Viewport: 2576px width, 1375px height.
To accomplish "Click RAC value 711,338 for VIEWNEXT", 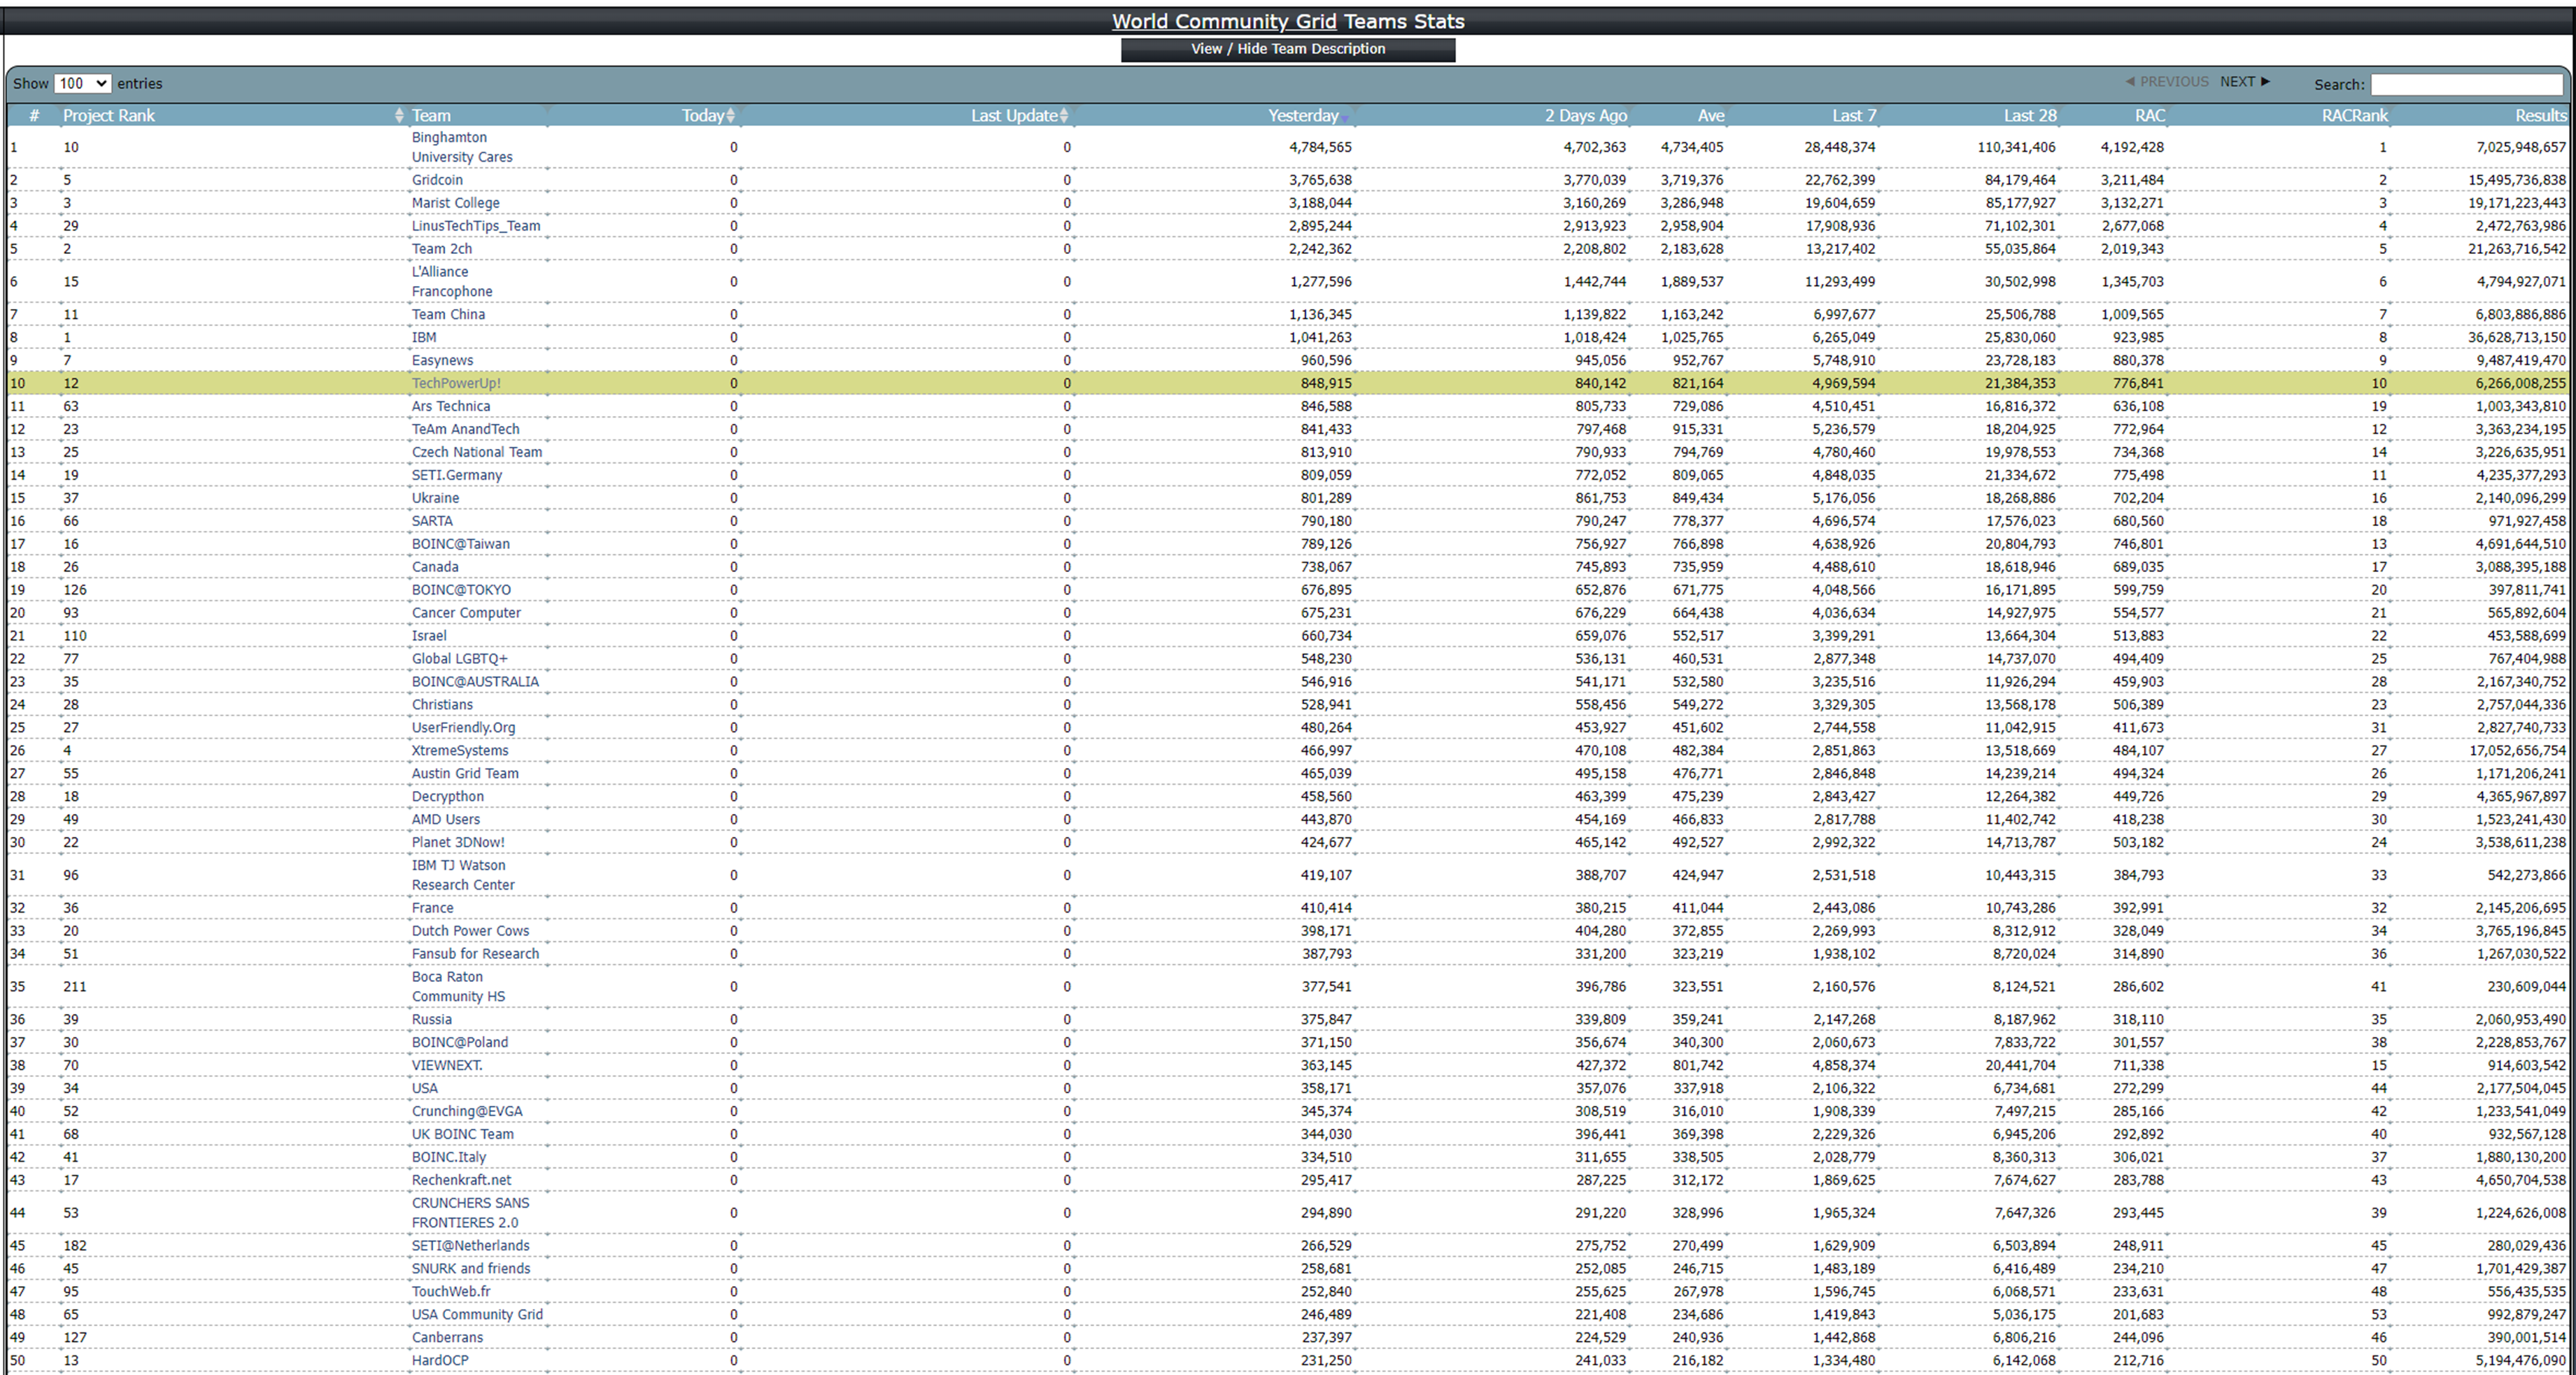I will [x=2138, y=1066].
